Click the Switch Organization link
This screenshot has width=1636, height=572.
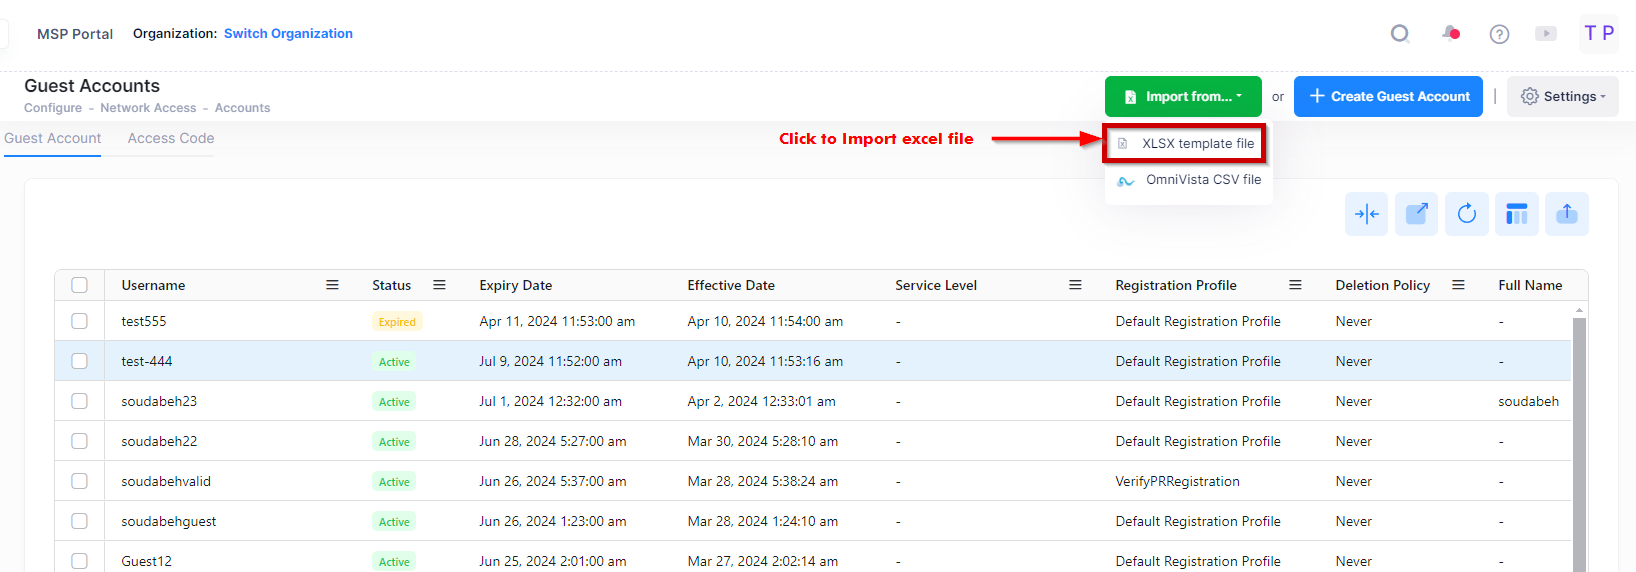288,34
